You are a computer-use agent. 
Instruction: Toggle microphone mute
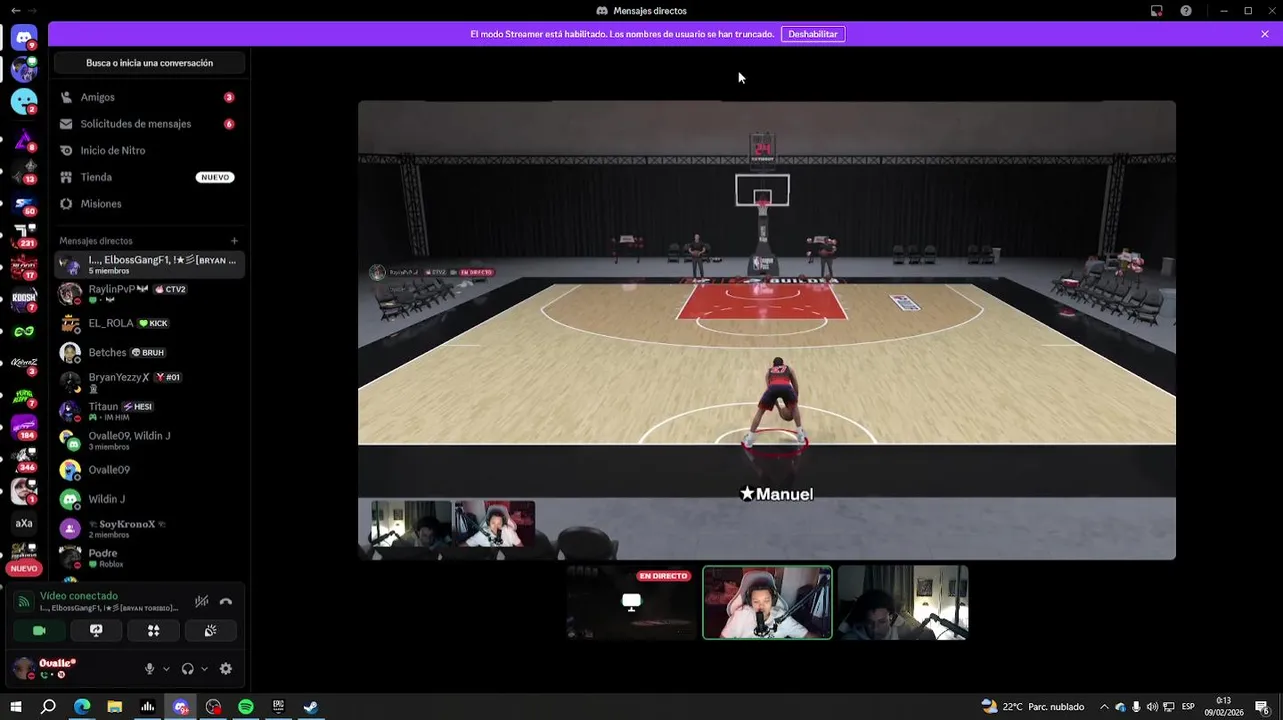point(150,669)
